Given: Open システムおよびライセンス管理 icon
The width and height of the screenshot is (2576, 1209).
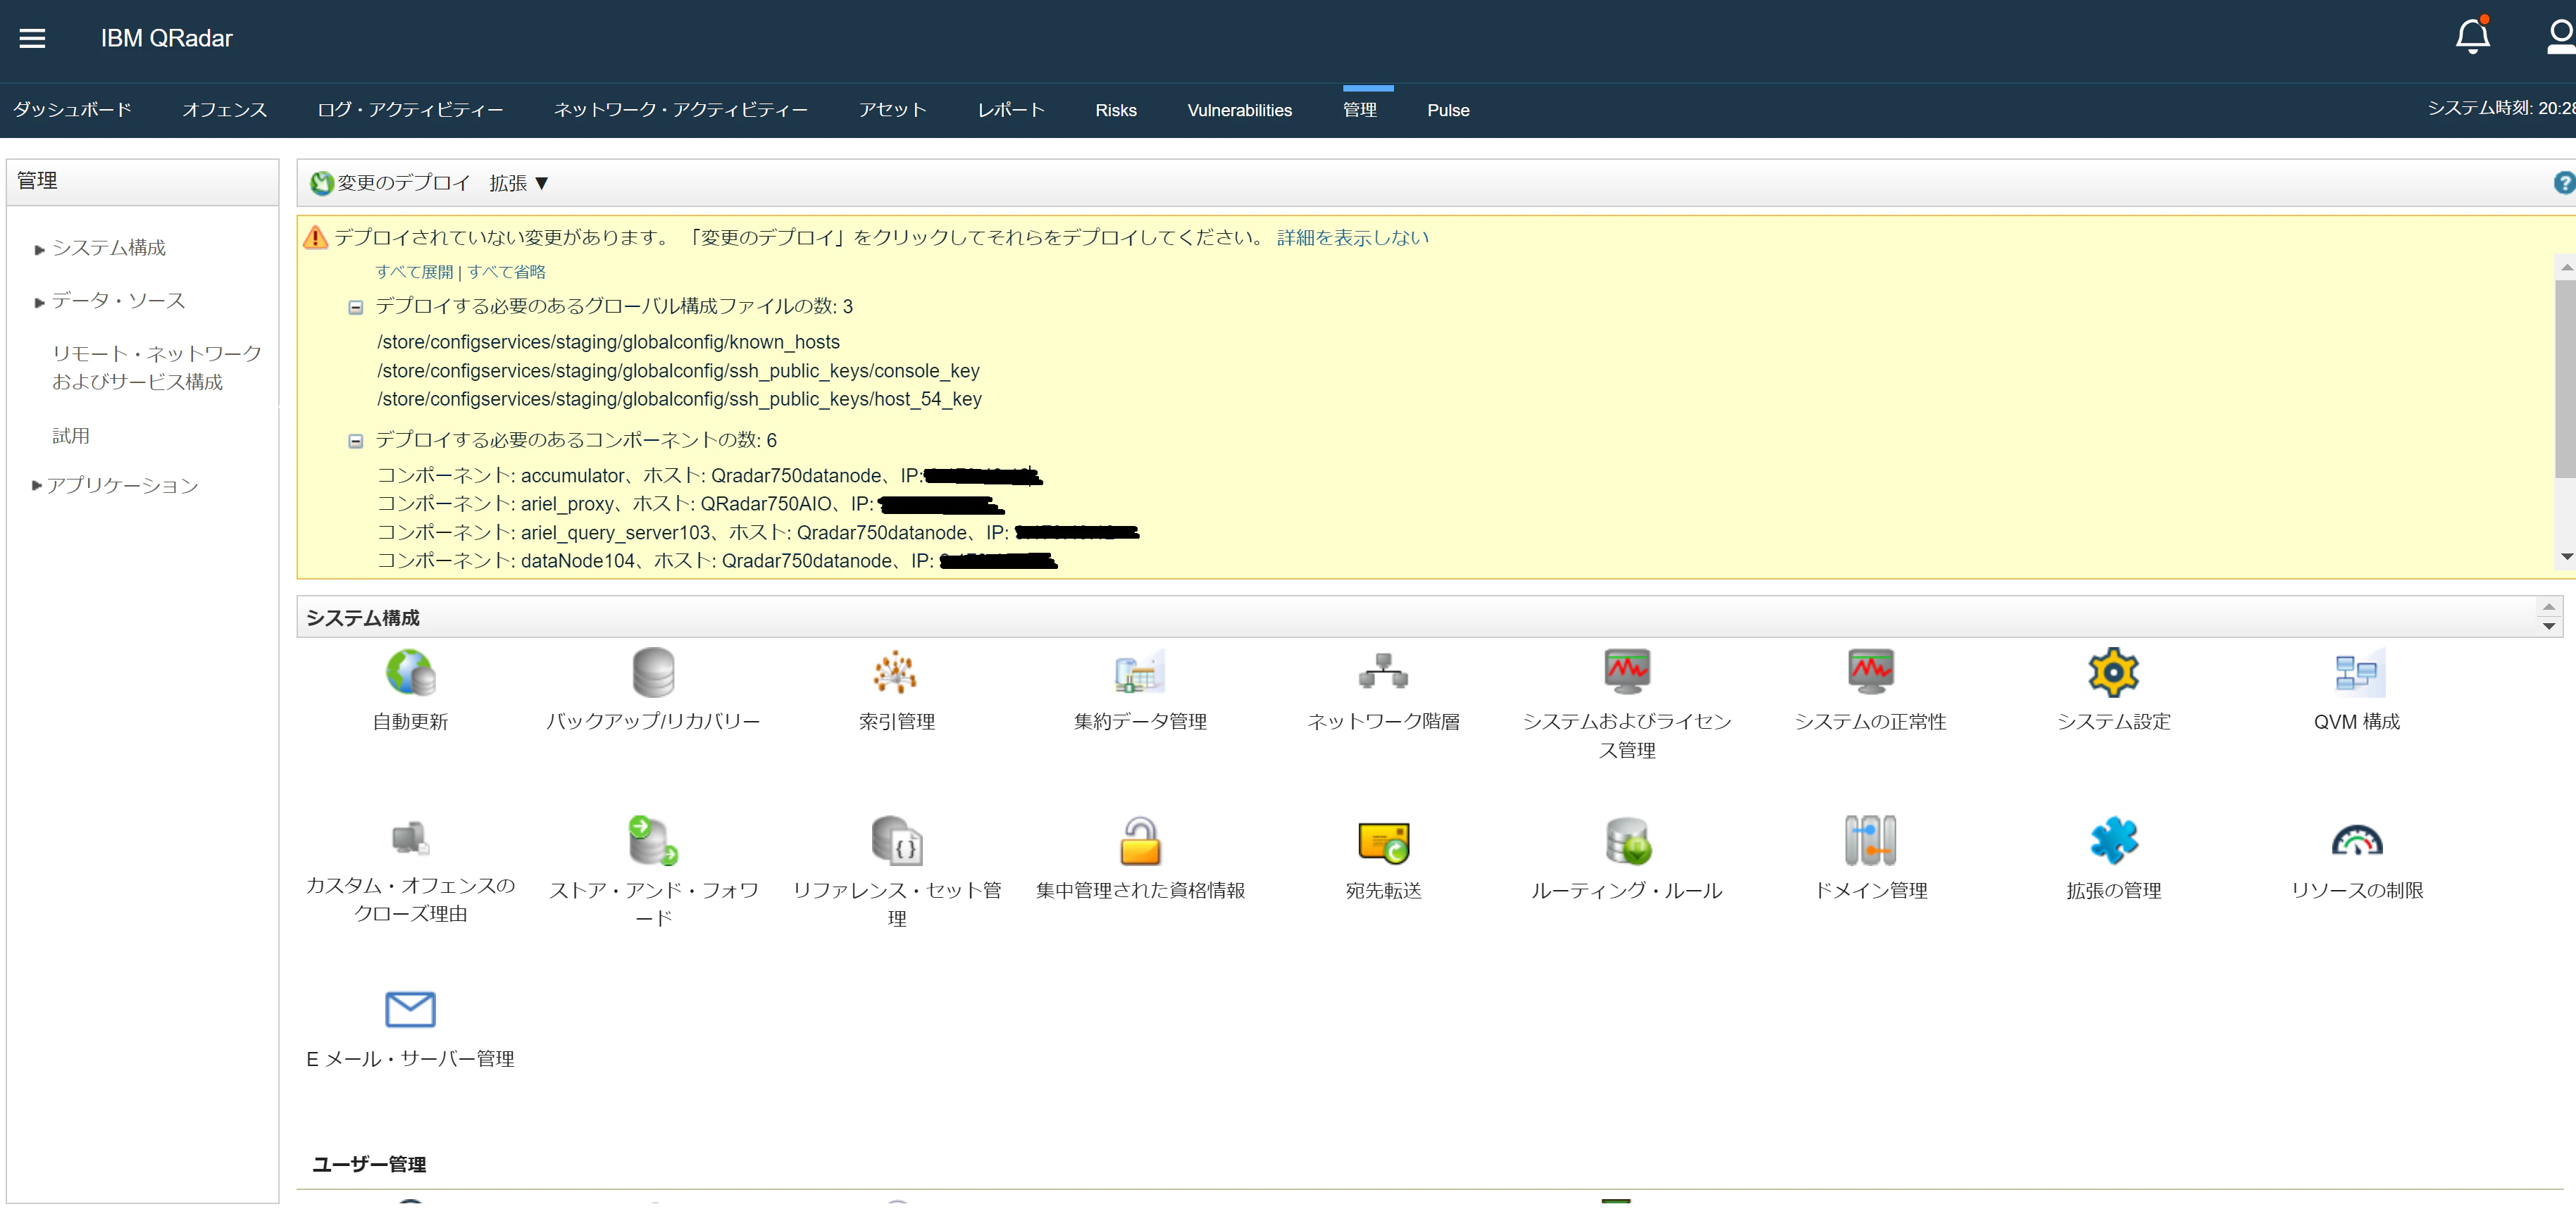Looking at the screenshot, I should tap(1627, 672).
